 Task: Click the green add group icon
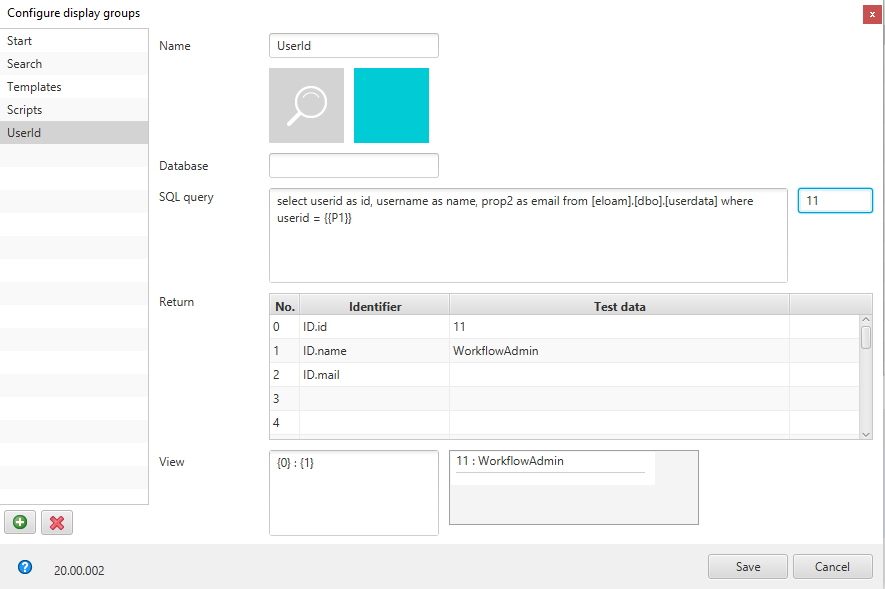20,522
